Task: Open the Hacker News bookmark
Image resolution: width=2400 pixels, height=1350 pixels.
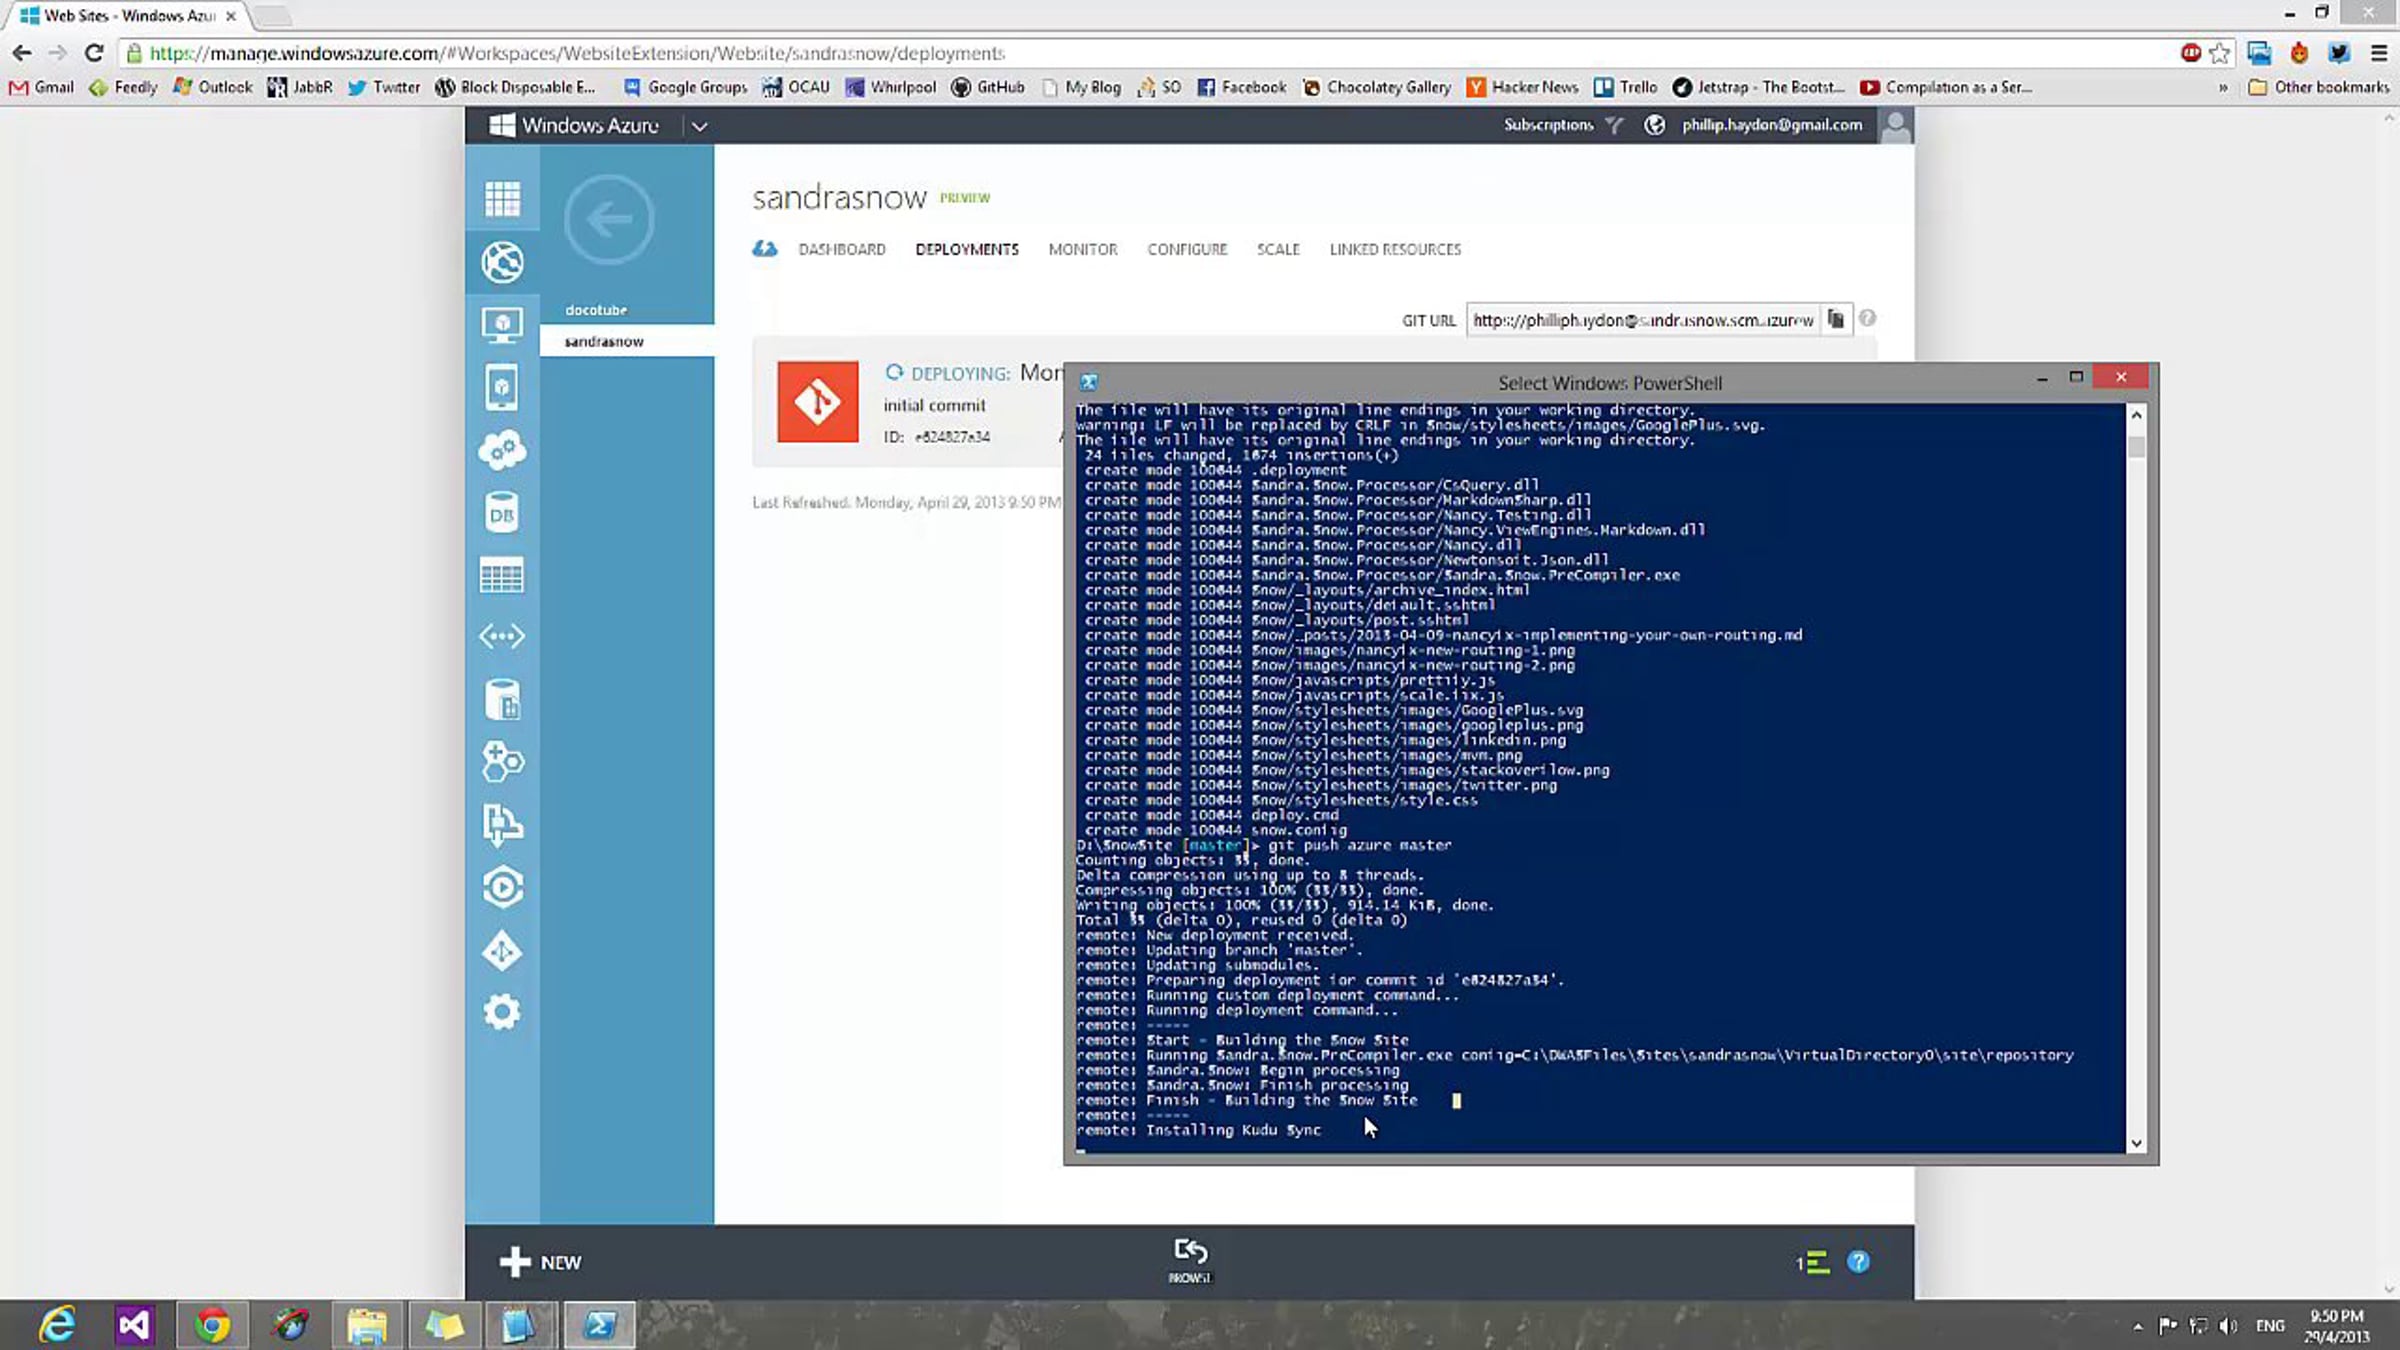Action: (1522, 87)
